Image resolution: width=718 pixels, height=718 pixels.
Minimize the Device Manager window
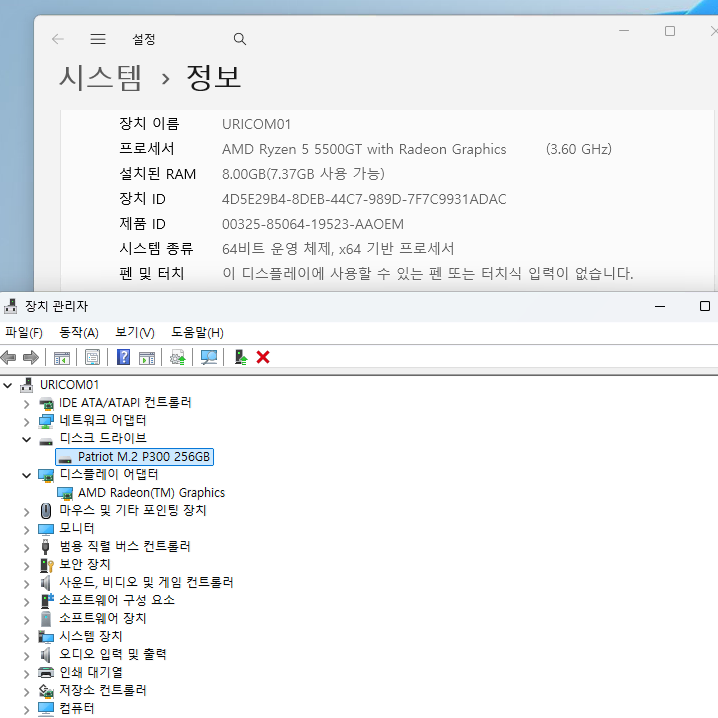pyautogui.click(x=660, y=306)
